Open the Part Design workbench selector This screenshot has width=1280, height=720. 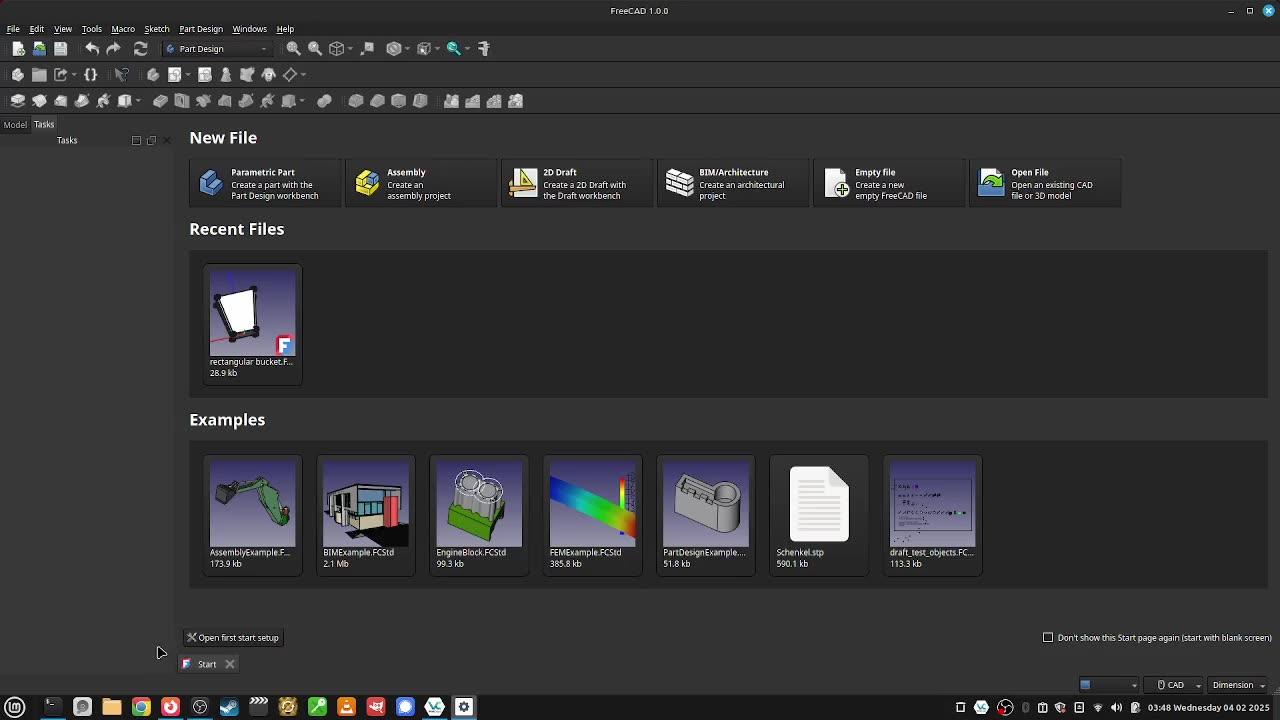217,48
